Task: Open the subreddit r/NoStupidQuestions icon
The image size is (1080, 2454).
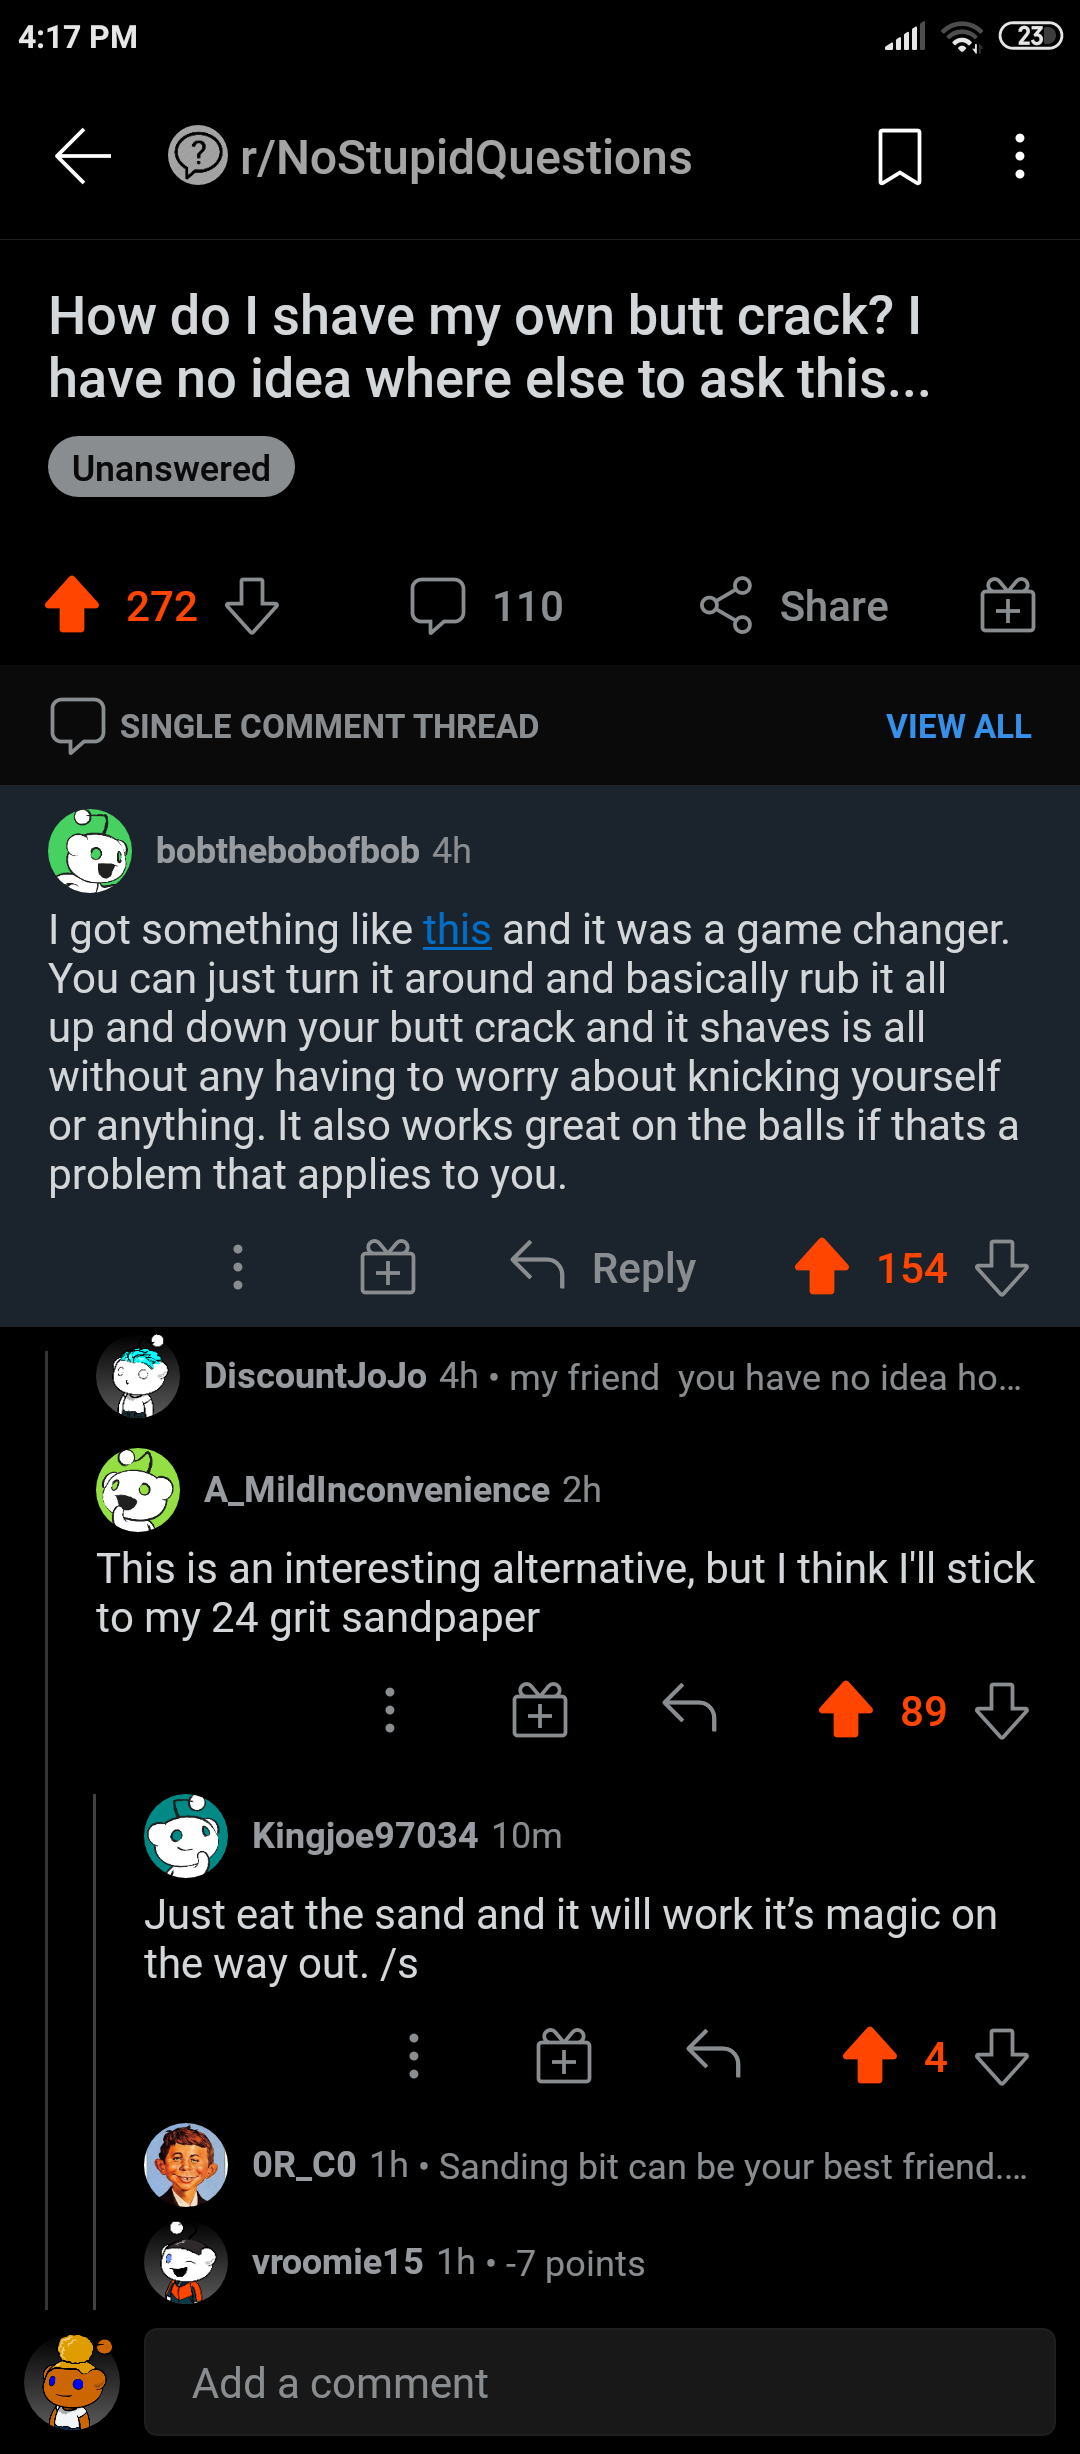Action: click(199, 157)
